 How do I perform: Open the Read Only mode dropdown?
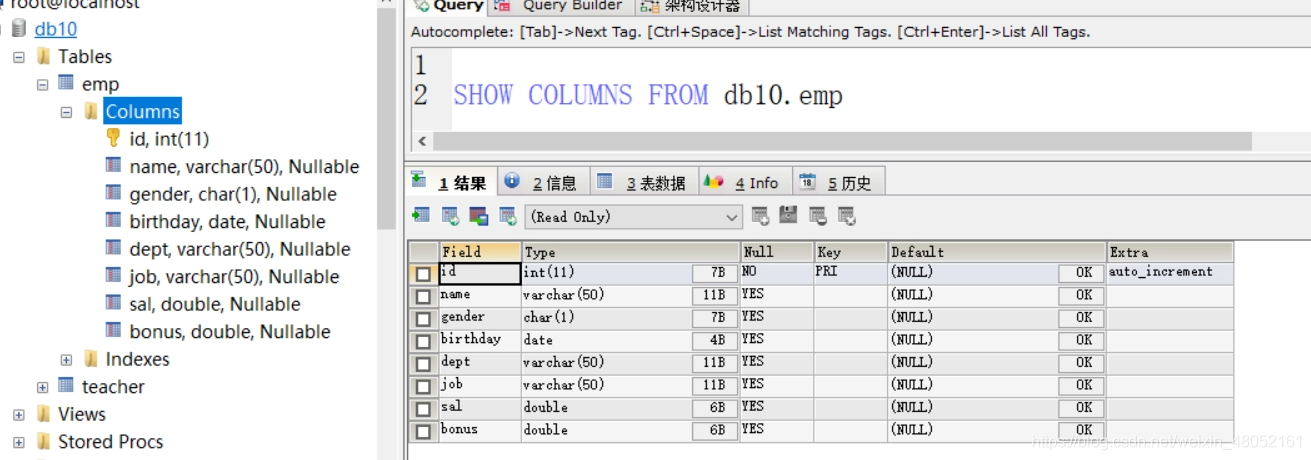(732, 217)
